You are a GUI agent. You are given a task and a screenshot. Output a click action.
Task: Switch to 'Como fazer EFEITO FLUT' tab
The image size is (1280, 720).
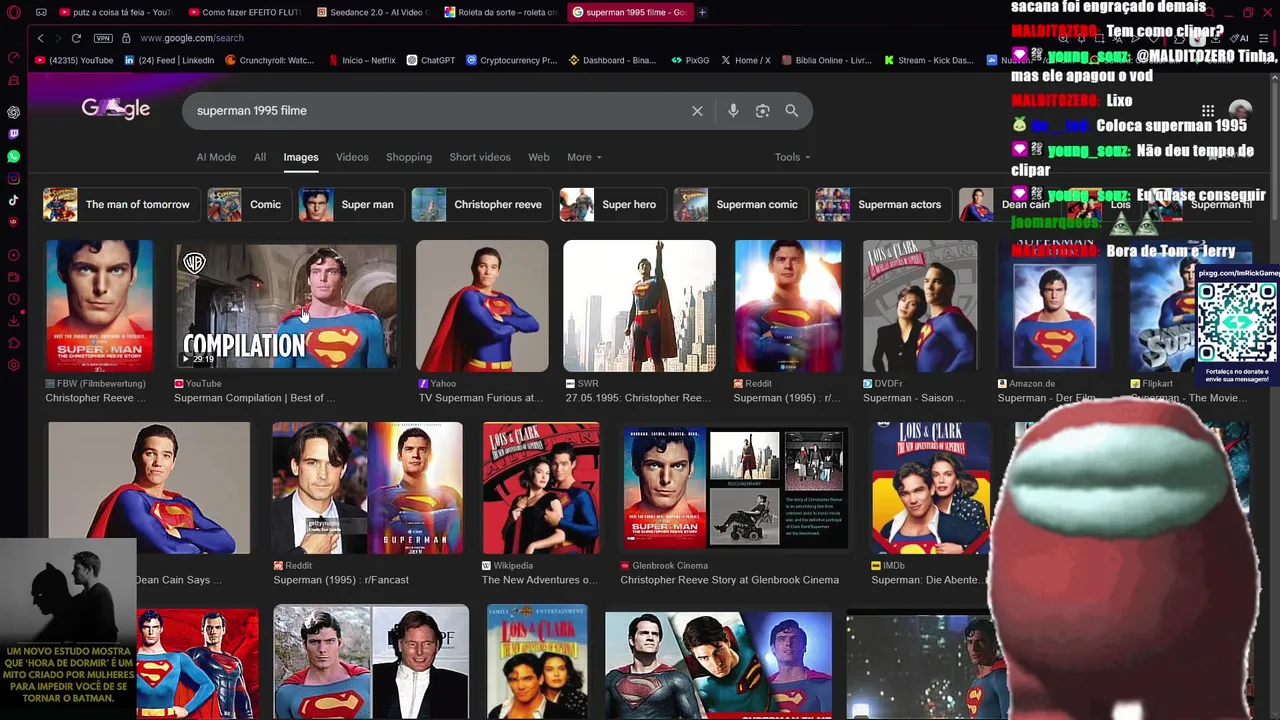[243, 12]
